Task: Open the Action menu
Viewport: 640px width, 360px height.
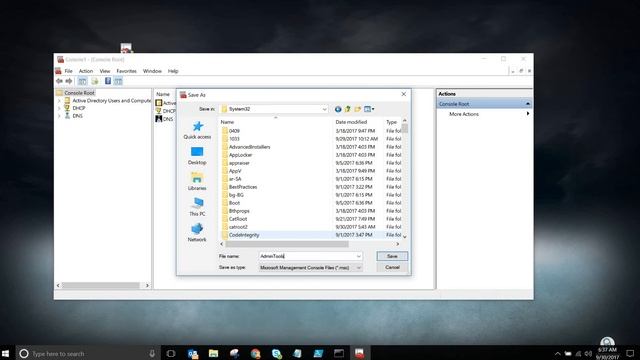Action: tap(86, 71)
